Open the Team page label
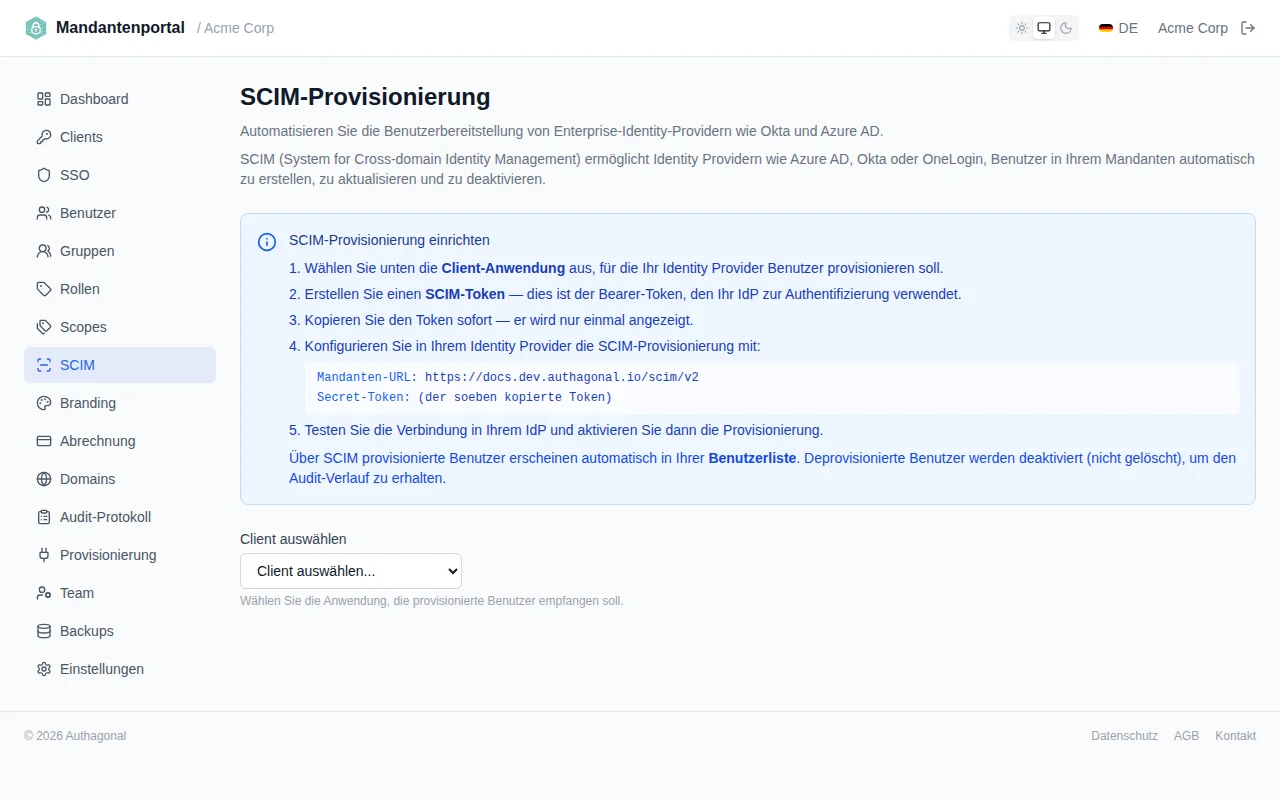 pyautogui.click(x=77, y=593)
